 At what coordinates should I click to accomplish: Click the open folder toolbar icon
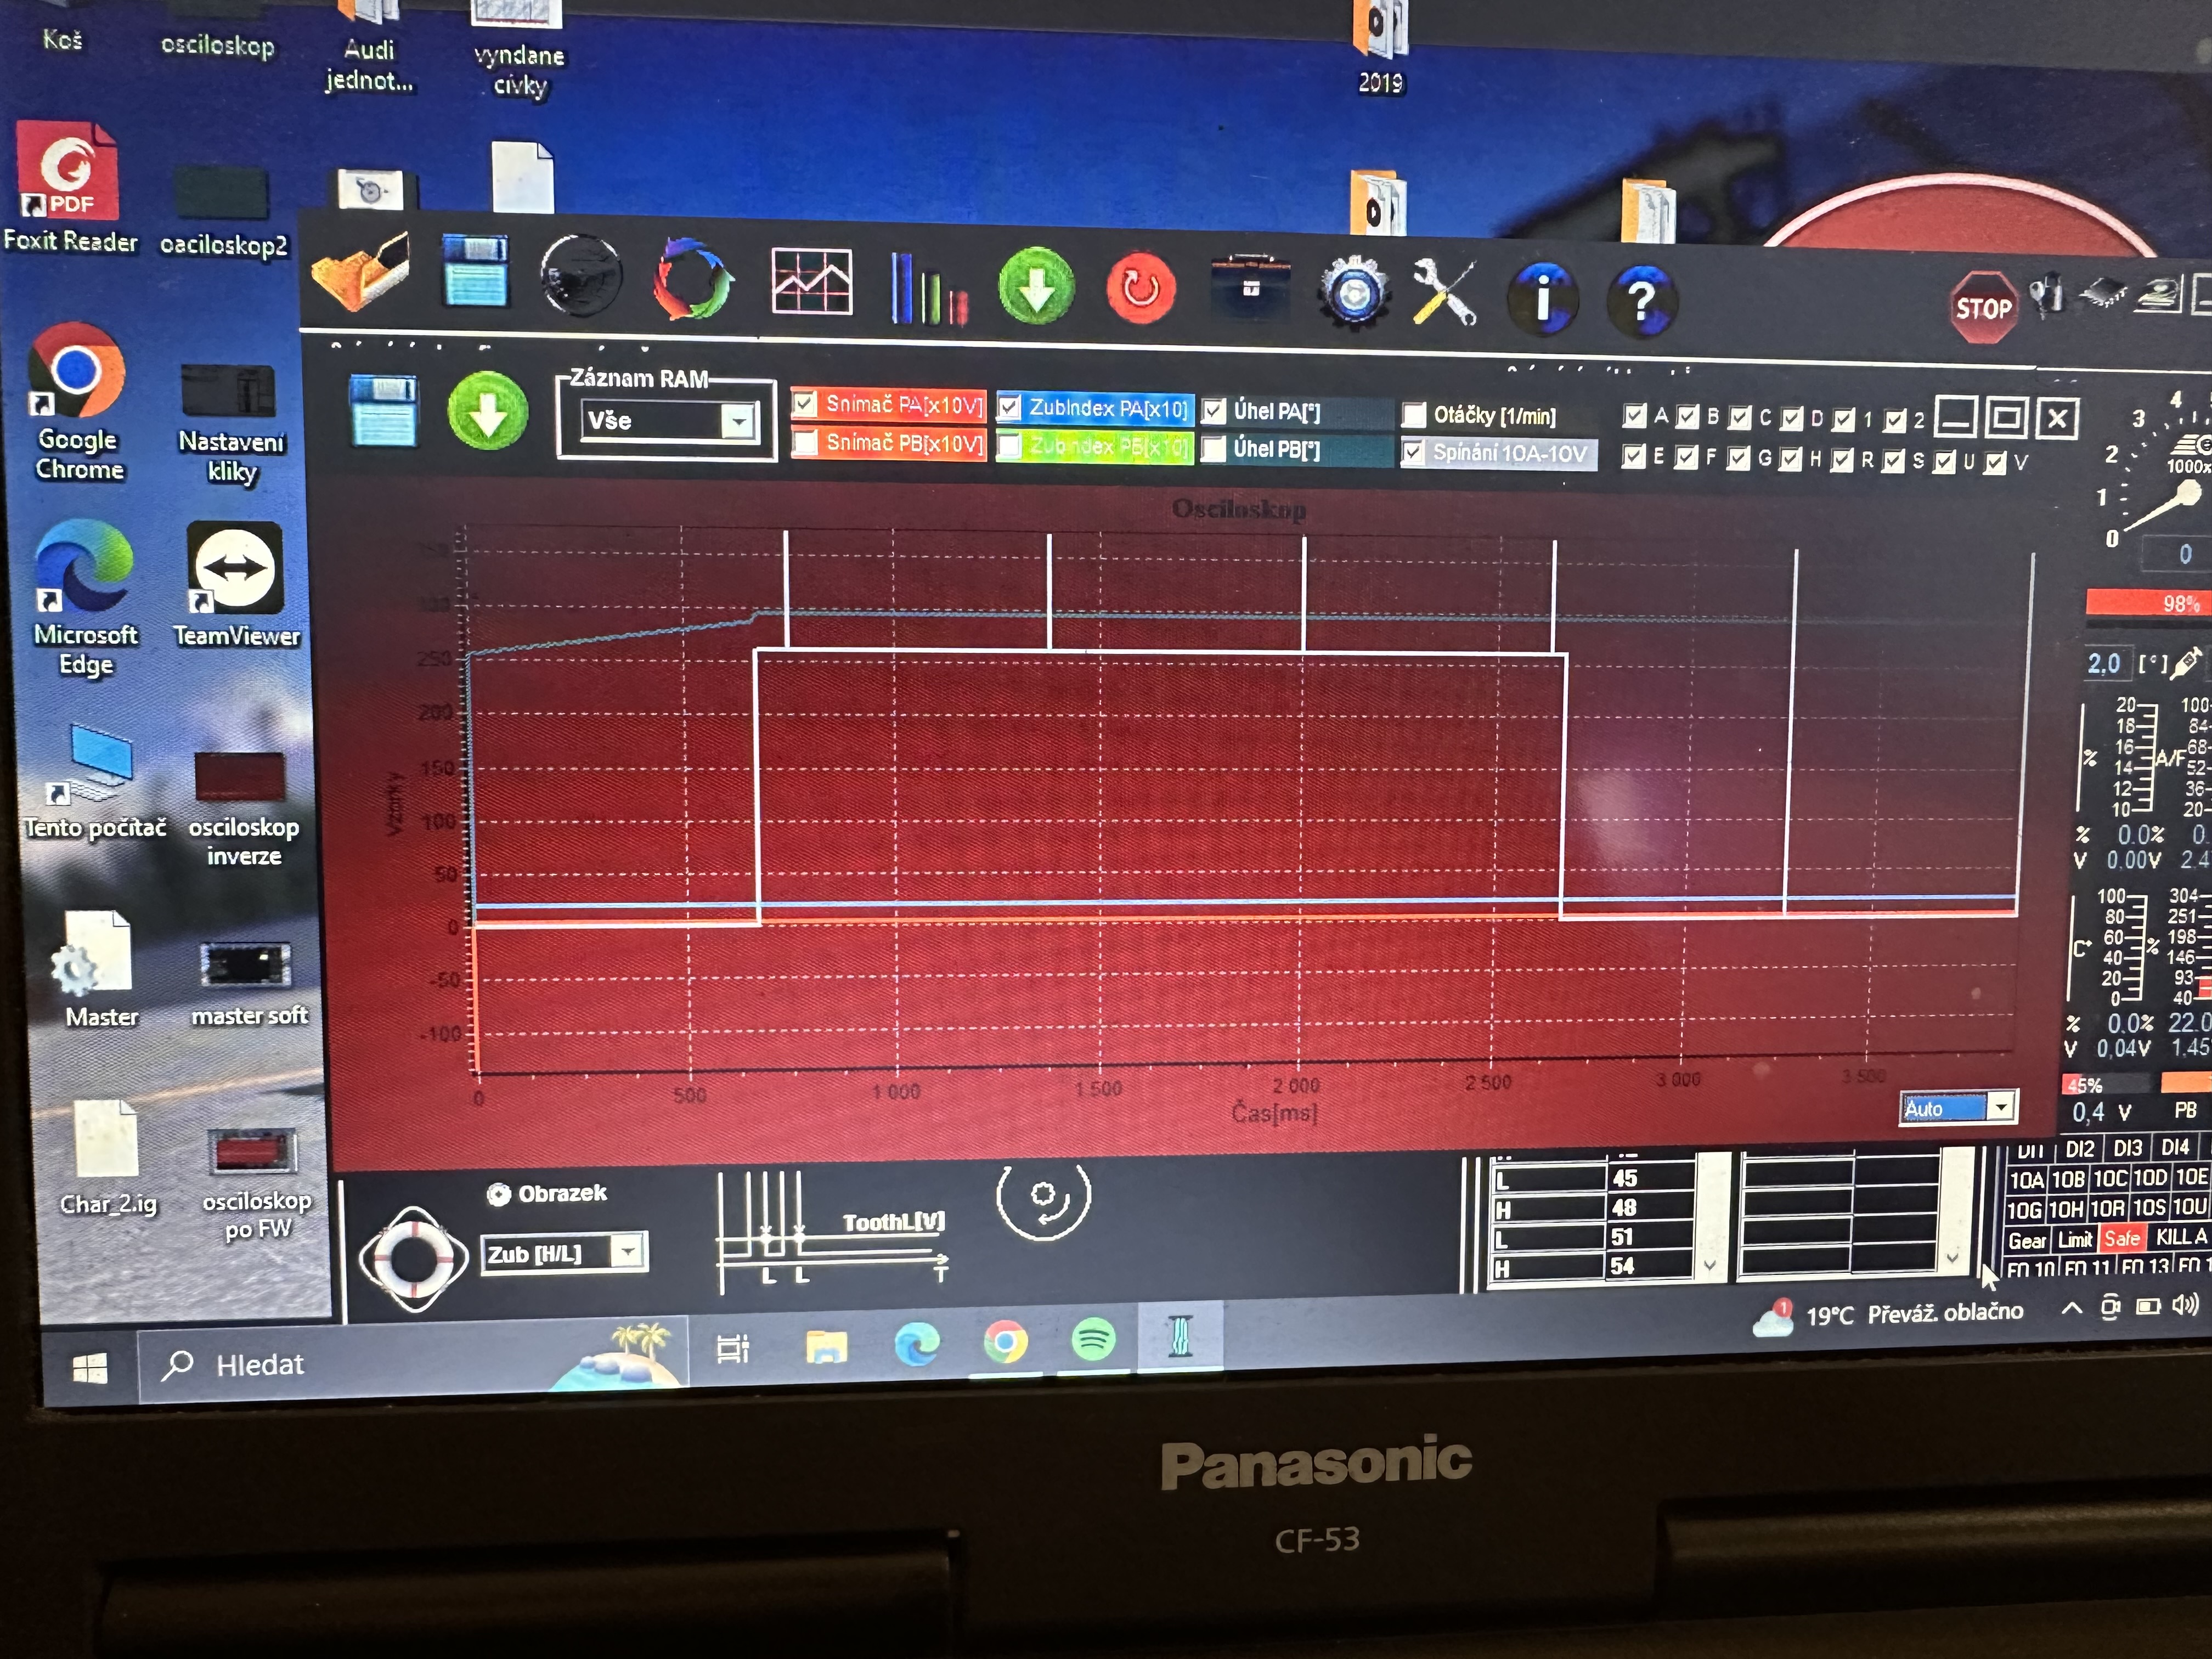click(361, 272)
